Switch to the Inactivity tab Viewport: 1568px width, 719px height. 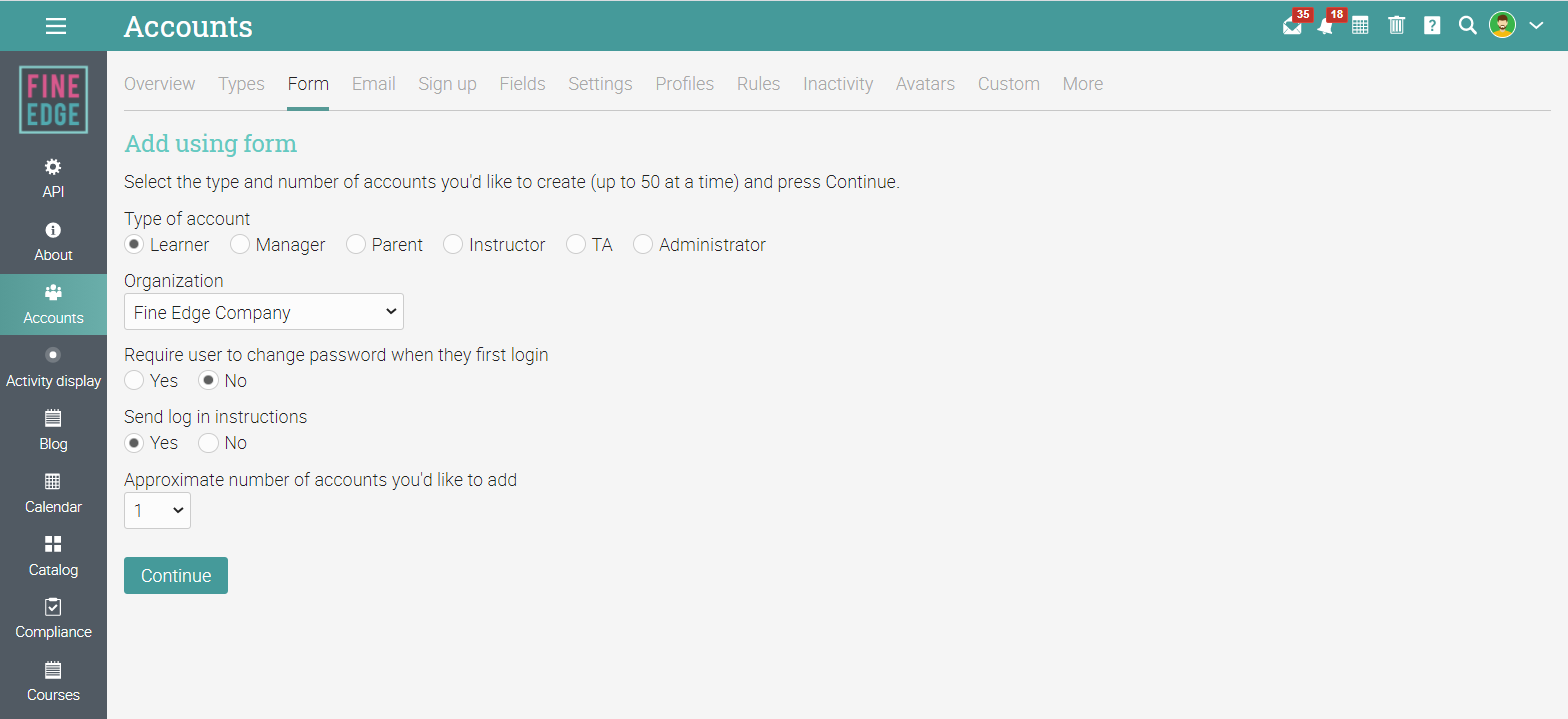(x=838, y=84)
